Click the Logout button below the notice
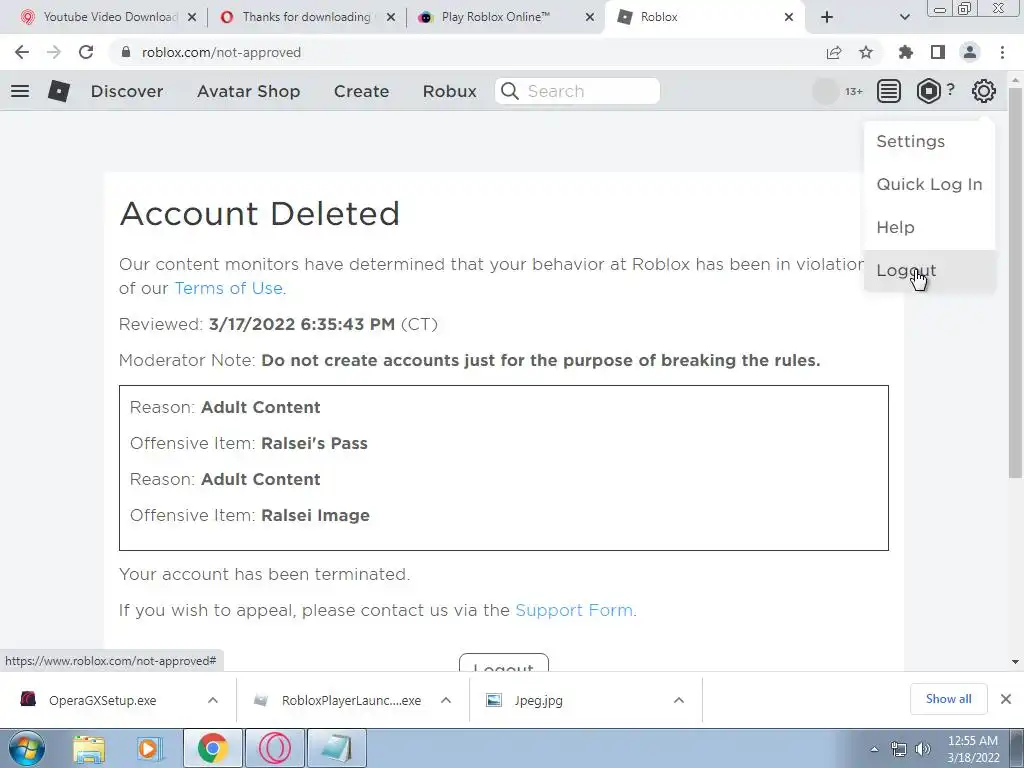Image resolution: width=1024 pixels, height=768 pixels. click(504, 662)
